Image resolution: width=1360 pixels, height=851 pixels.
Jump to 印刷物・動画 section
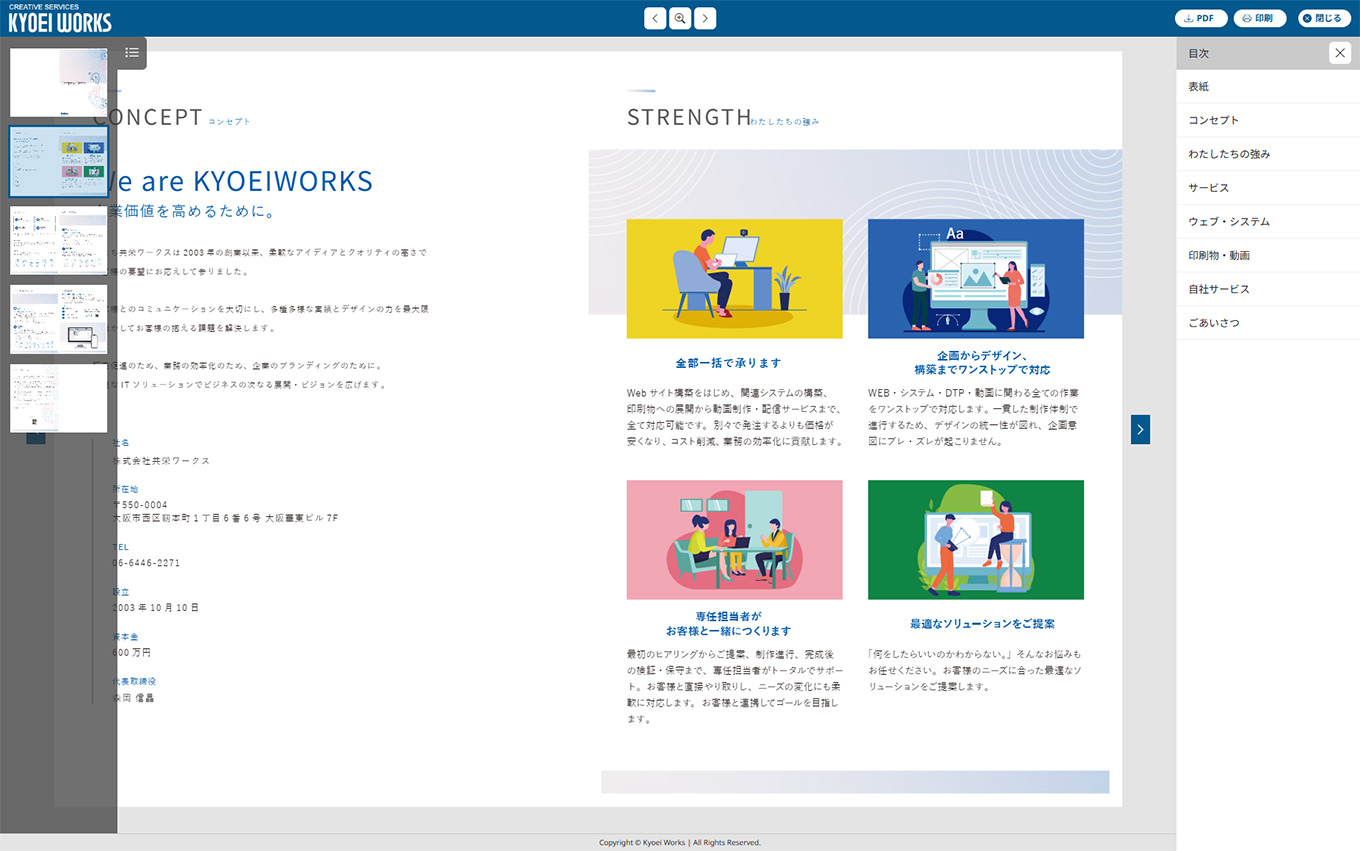coord(1268,255)
